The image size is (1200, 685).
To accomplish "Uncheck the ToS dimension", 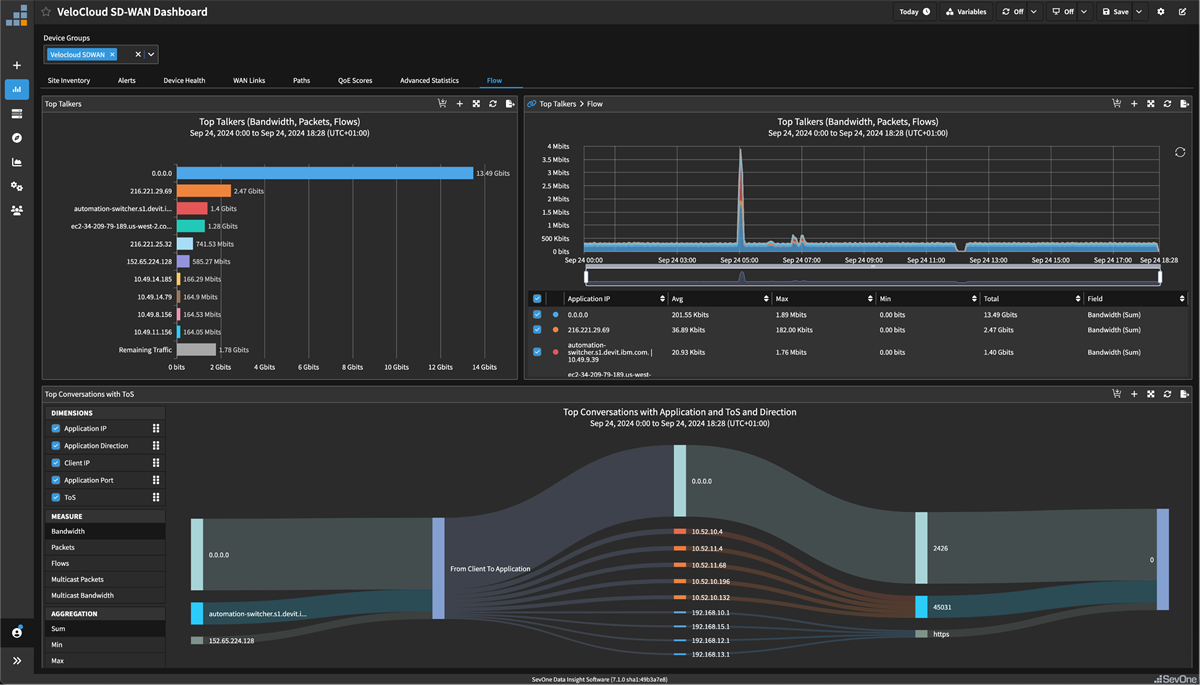I will pos(54,497).
